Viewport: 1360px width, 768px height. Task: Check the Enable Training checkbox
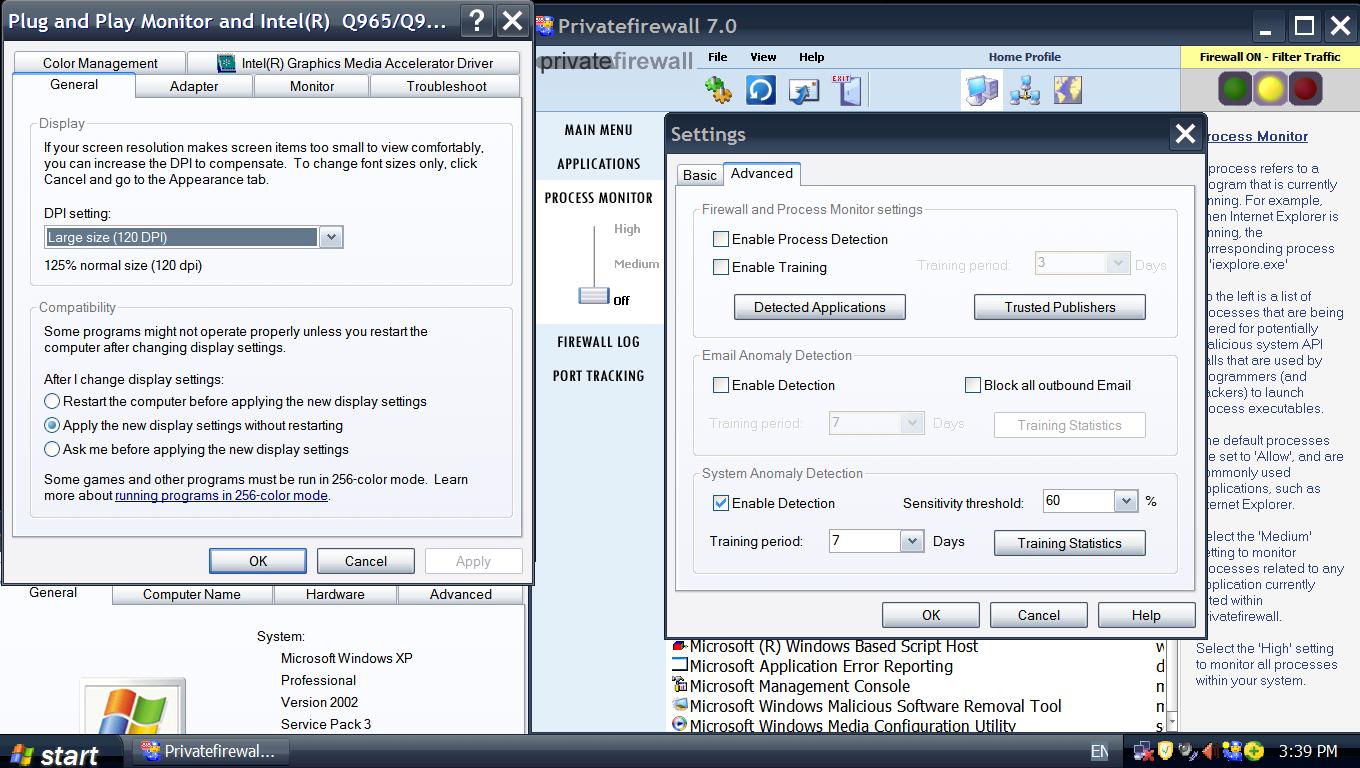720,267
